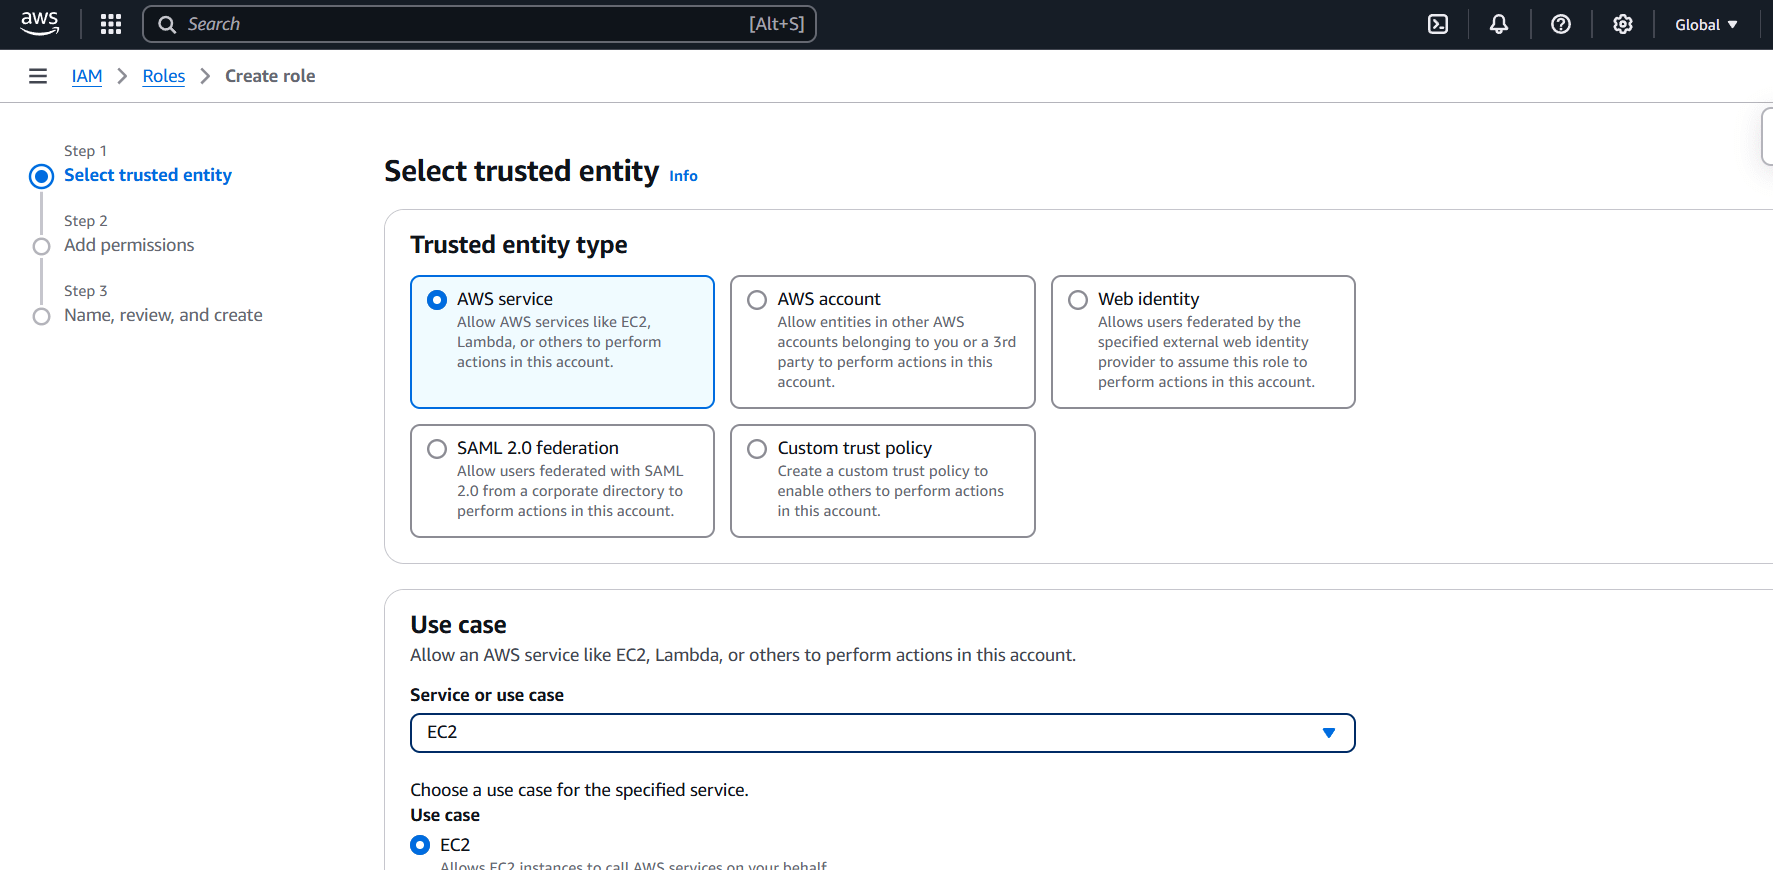The image size is (1773, 870).
Task: Click the search magnifier icon
Action: (167, 24)
